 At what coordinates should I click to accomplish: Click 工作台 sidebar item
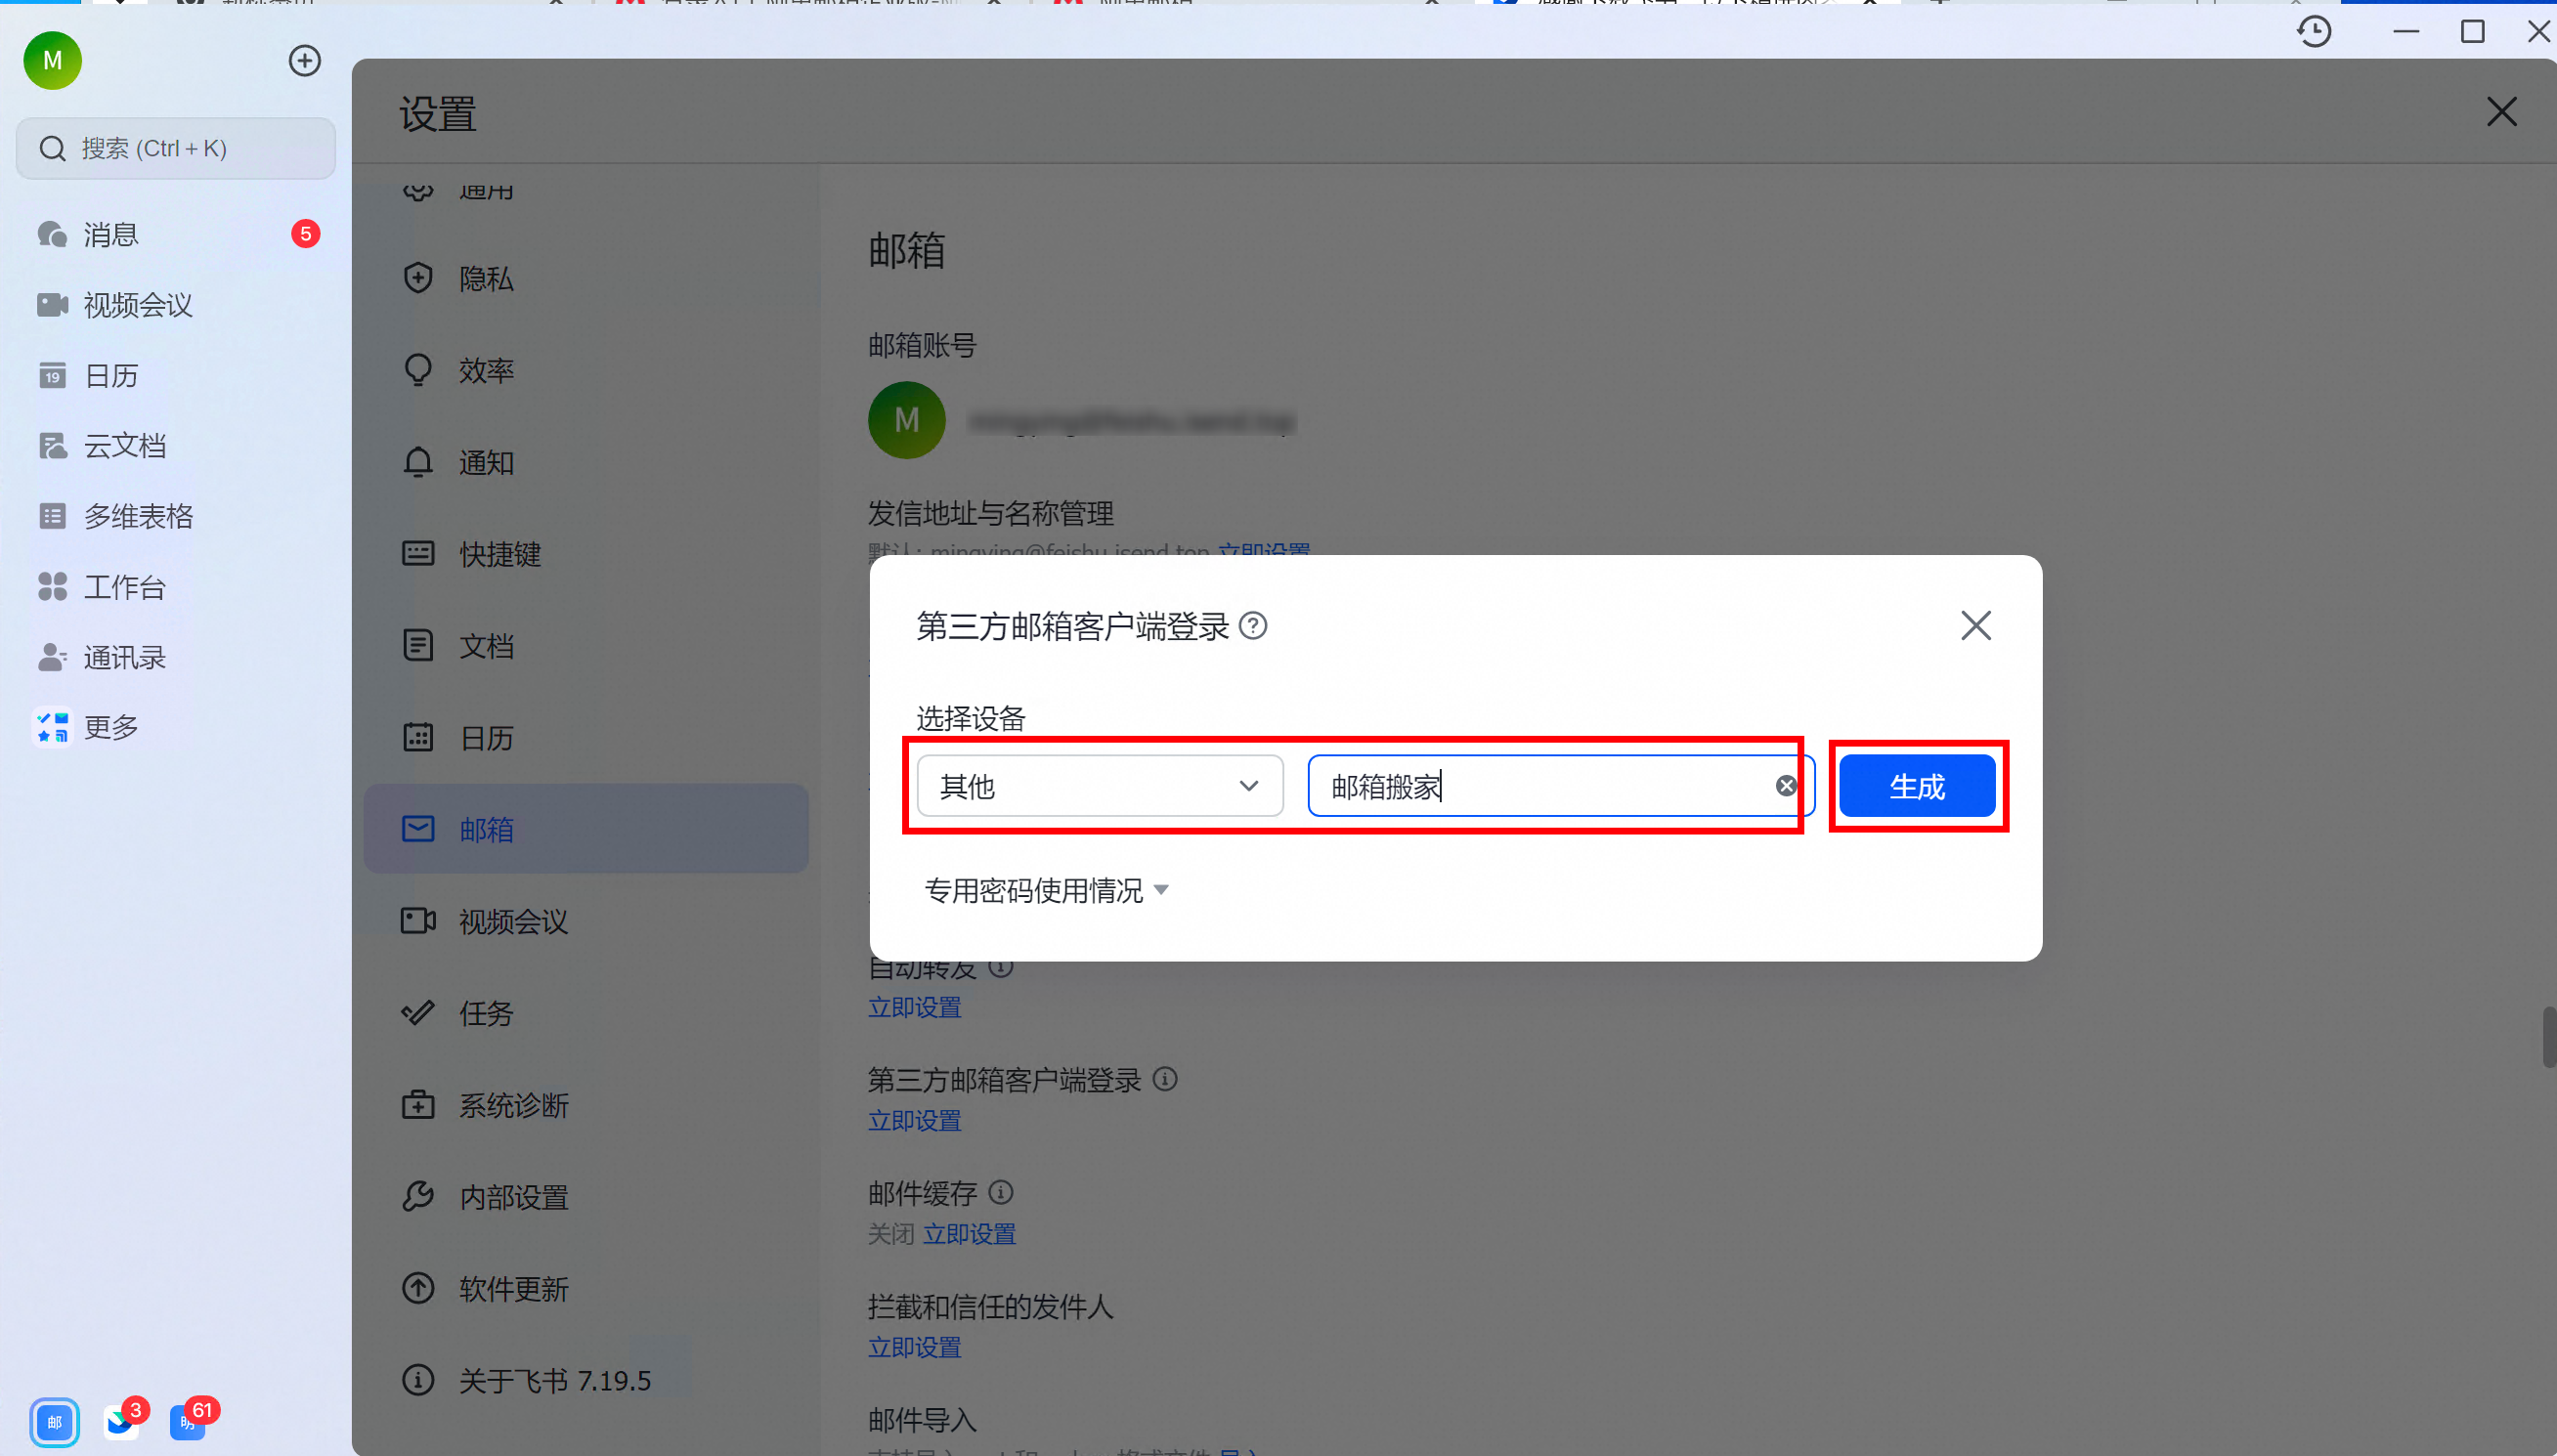point(124,587)
